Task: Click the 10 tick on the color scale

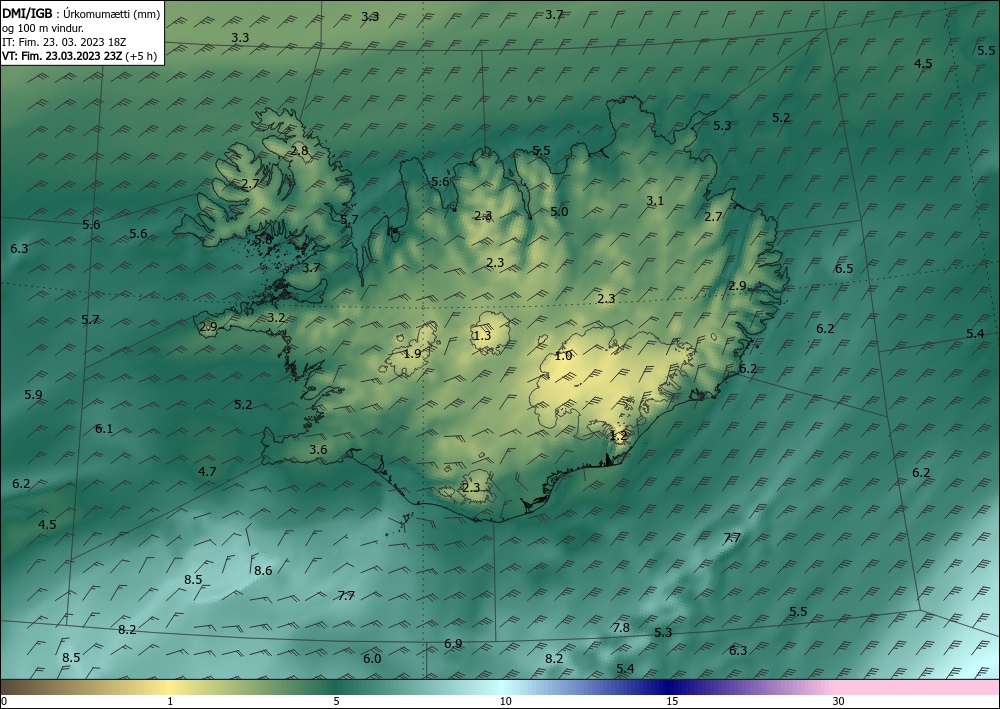Action: coord(505,701)
